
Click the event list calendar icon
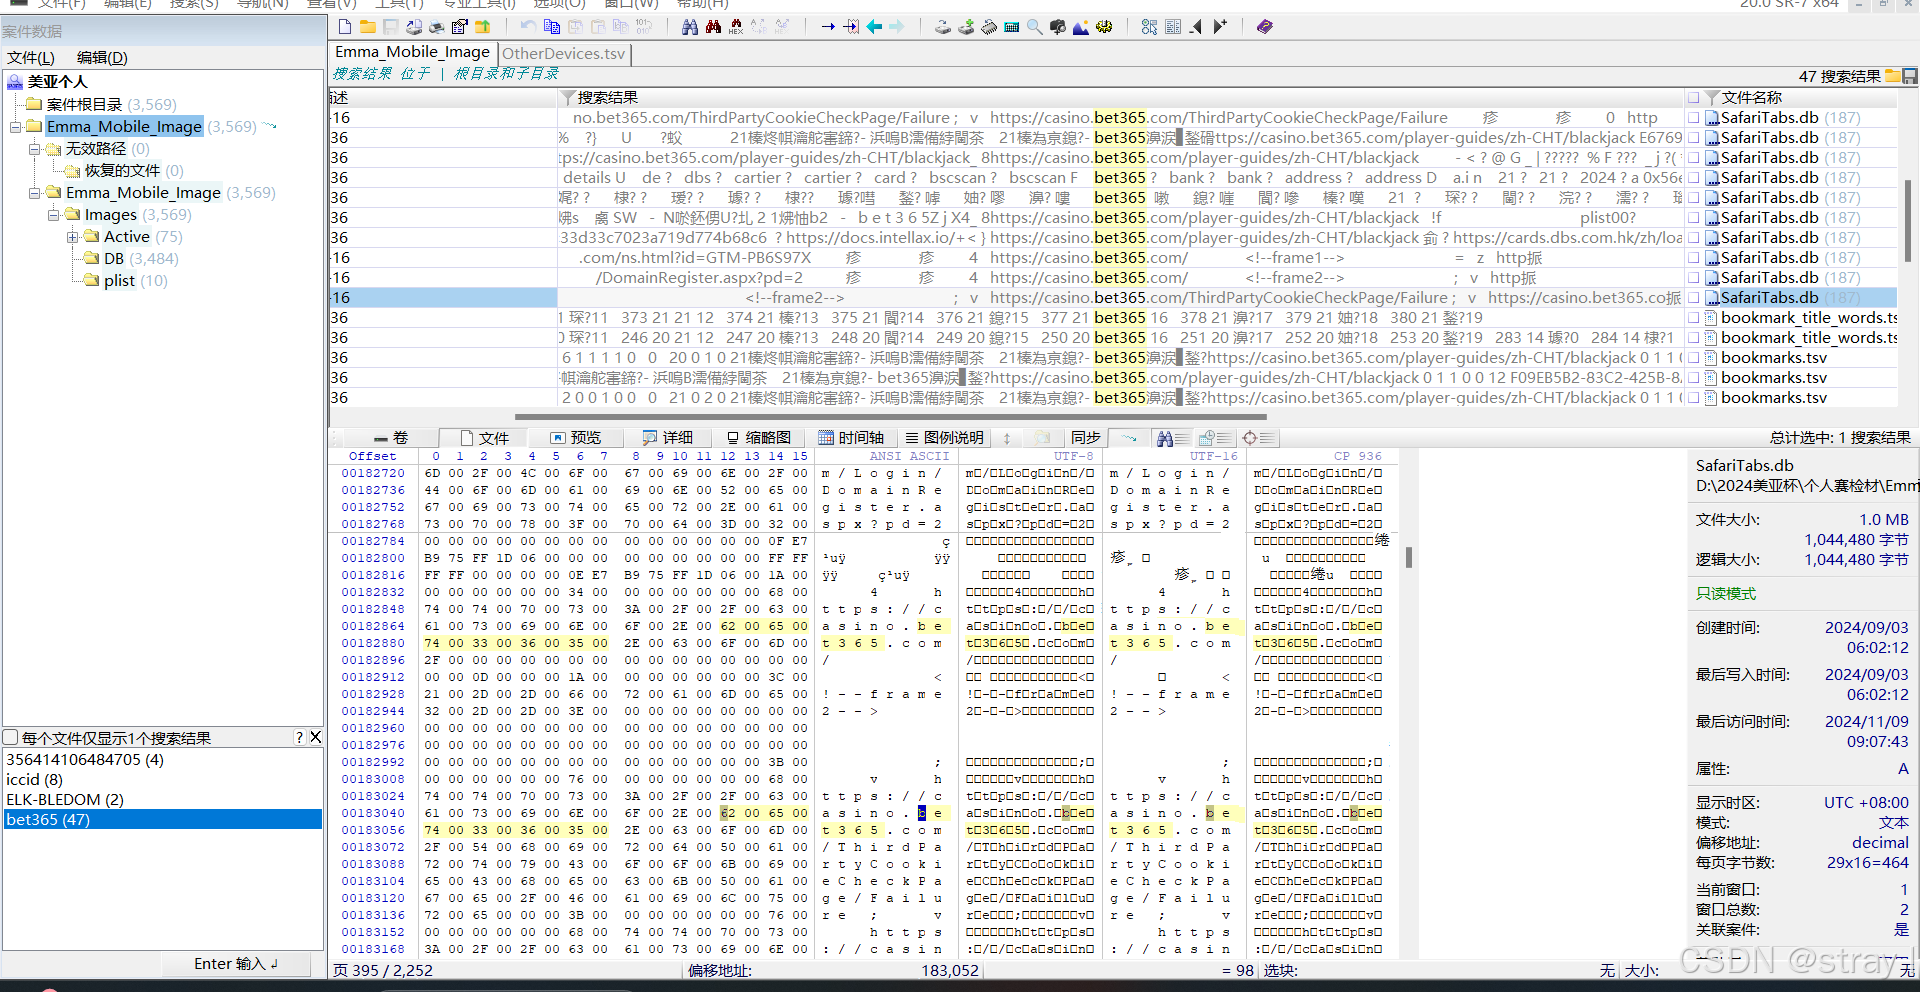1214,438
